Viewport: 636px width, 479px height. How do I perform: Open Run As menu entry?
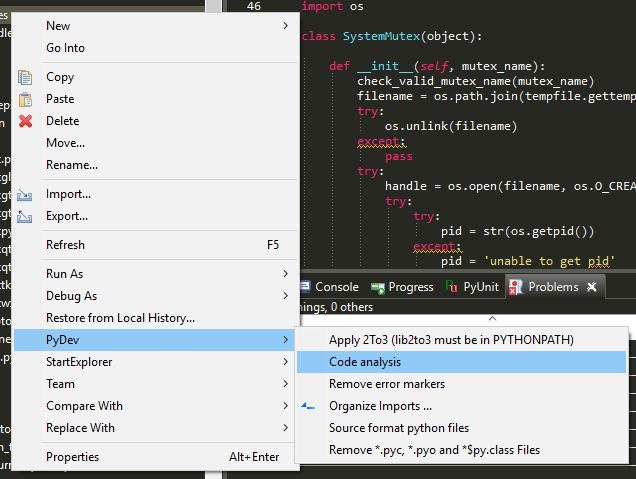pos(156,274)
